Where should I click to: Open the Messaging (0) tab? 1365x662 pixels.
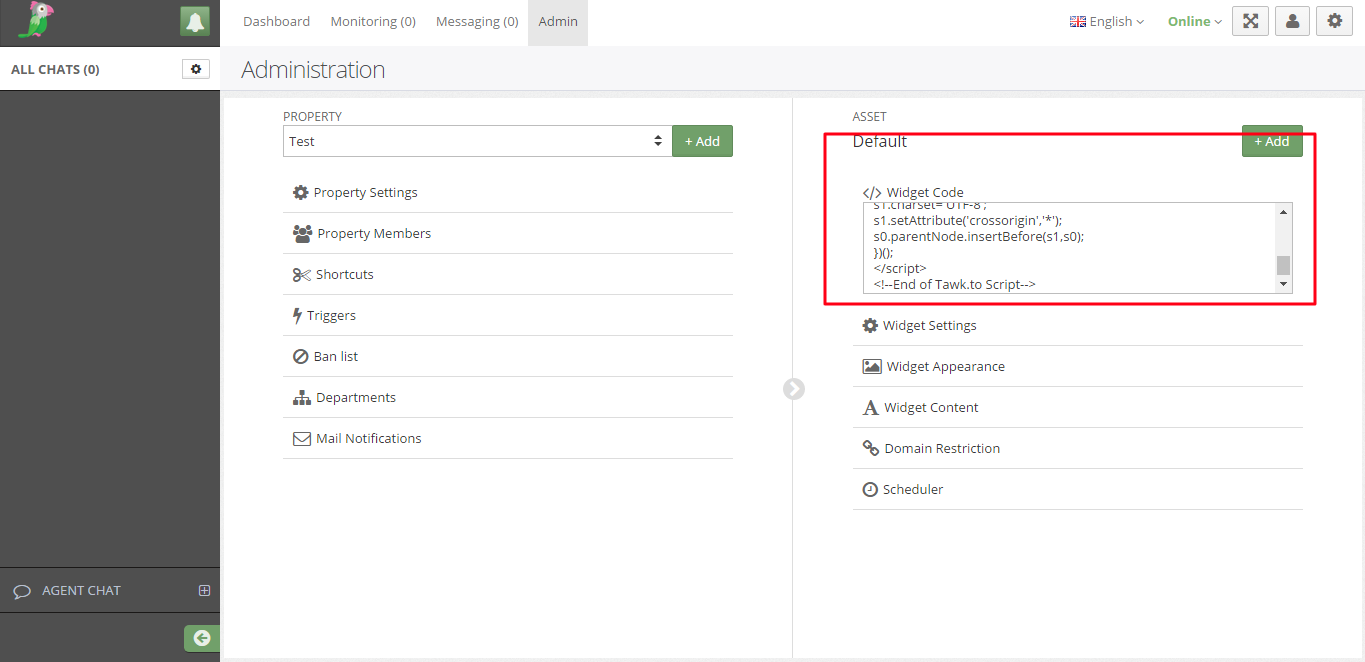[x=477, y=21]
